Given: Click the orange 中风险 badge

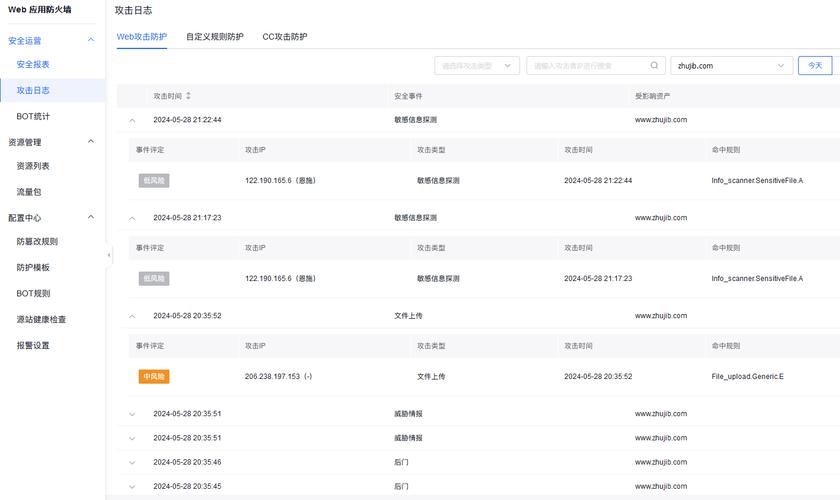Looking at the screenshot, I should [x=154, y=376].
